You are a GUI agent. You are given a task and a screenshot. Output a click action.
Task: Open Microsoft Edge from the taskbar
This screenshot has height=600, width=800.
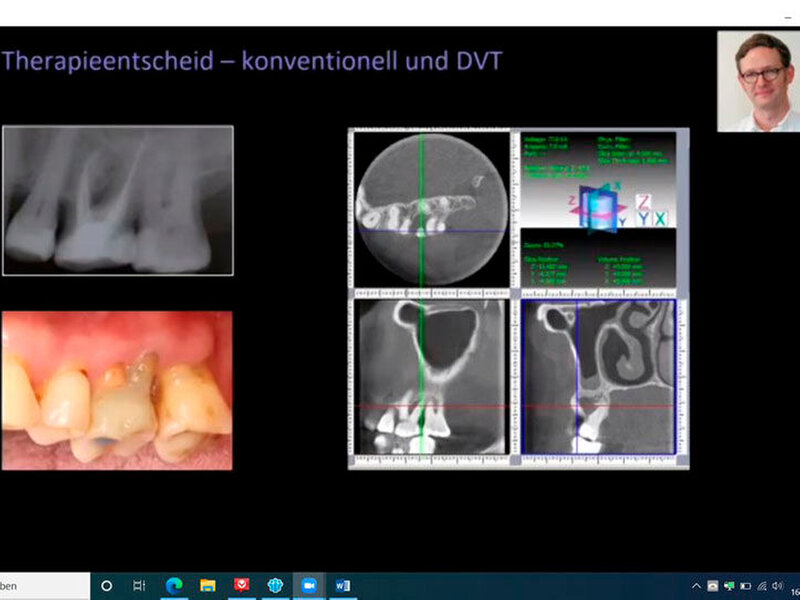coord(173,585)
